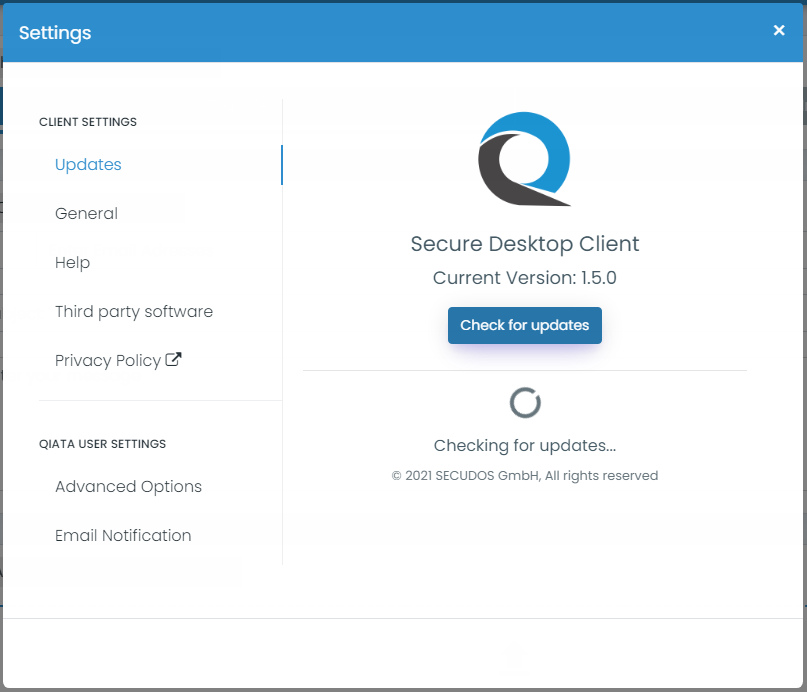Viewport: 807px width, 692px height.
Task: Click the Check for updates button
Action: [524, 325]
